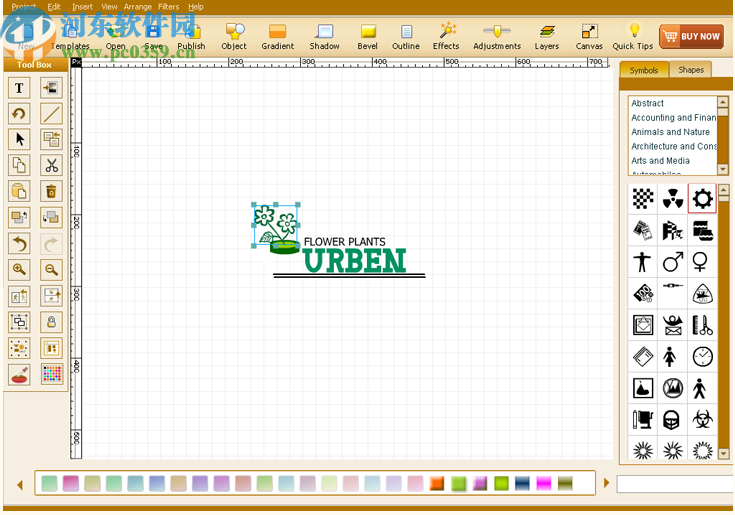Click the BUY NOW button
Image resolution: width=735 pixels, height=515 pixels.
tap(691, 37)
